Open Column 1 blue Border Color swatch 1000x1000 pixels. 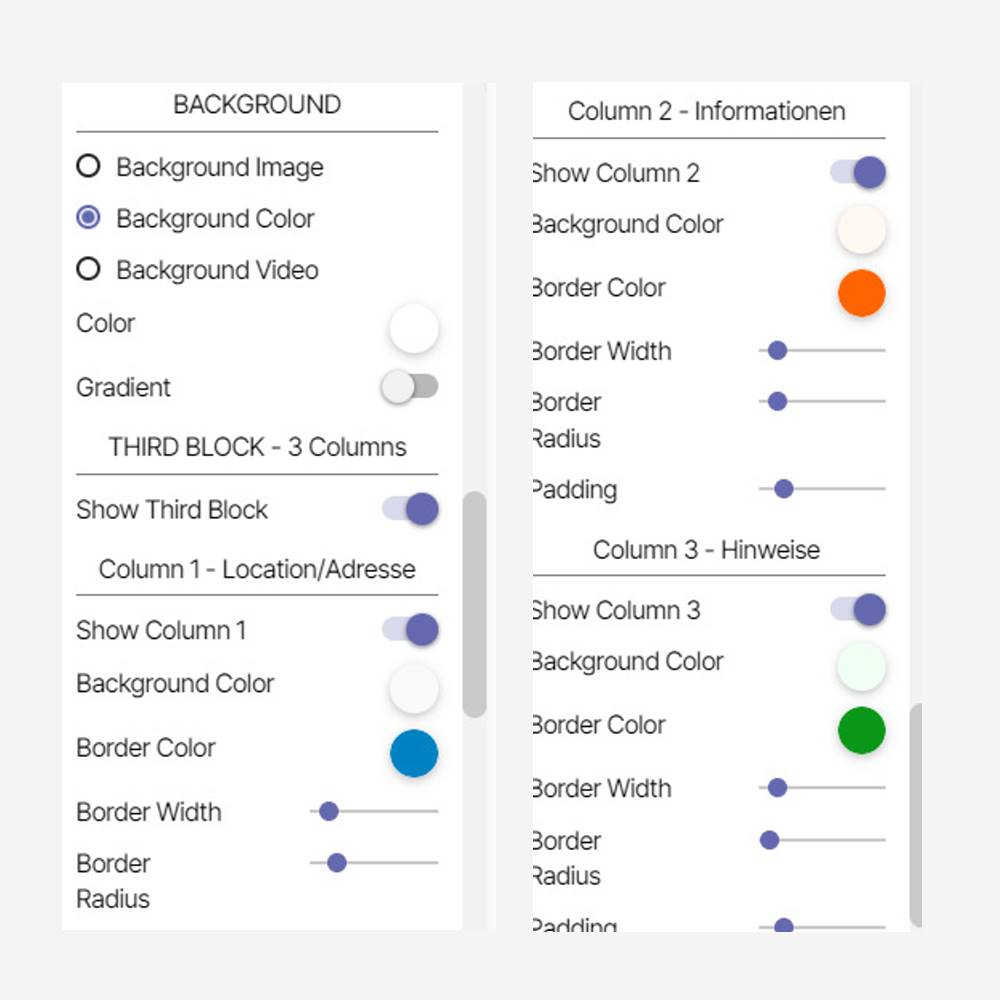click(x=414, y=753)
